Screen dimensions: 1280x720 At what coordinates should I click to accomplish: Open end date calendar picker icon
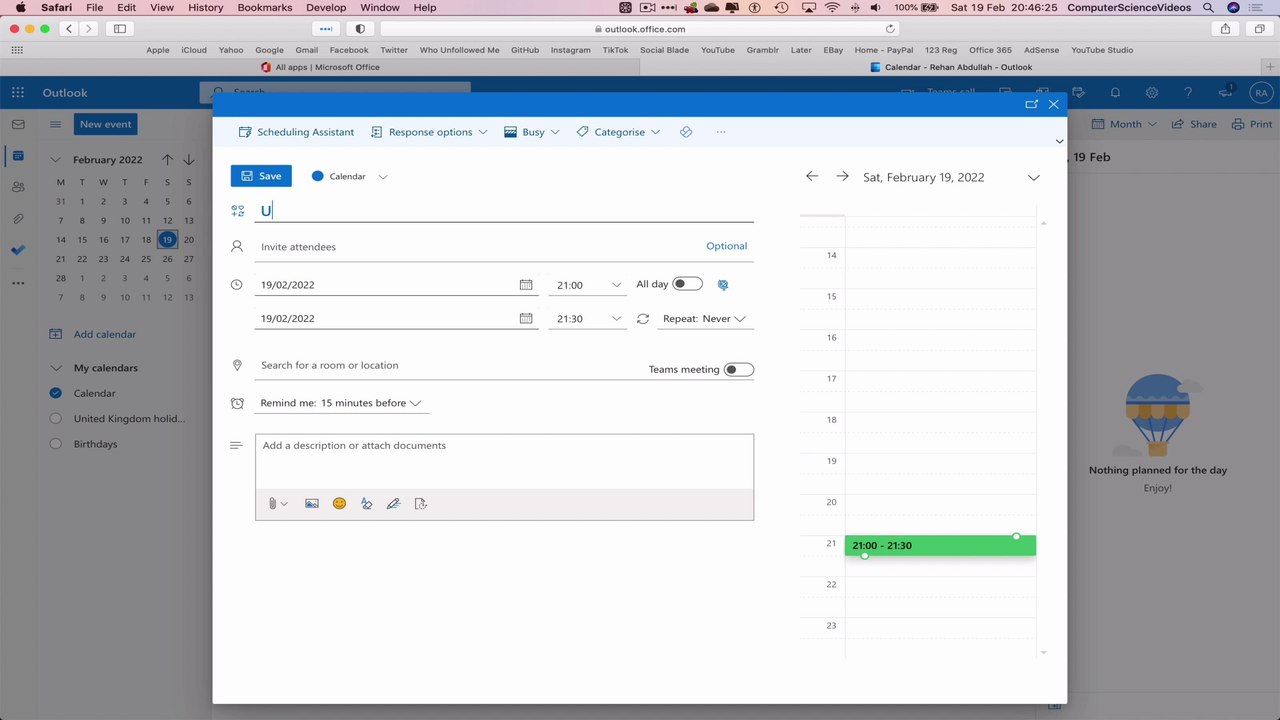tap(526, 319)
